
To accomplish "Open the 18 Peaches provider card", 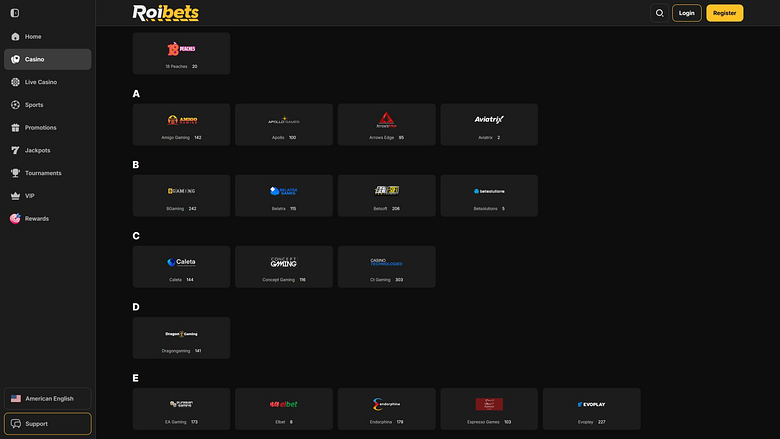I will click(x=182, y=54).
